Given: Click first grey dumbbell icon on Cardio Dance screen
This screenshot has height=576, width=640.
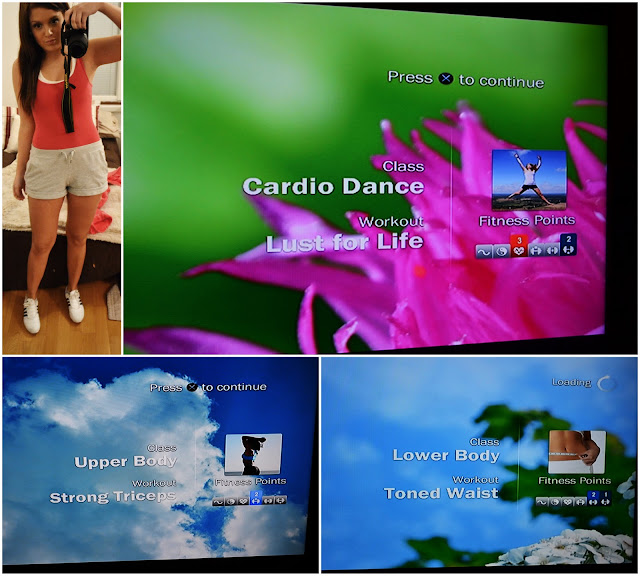Looking at the screenshot, I should click(x=536, y=251).
